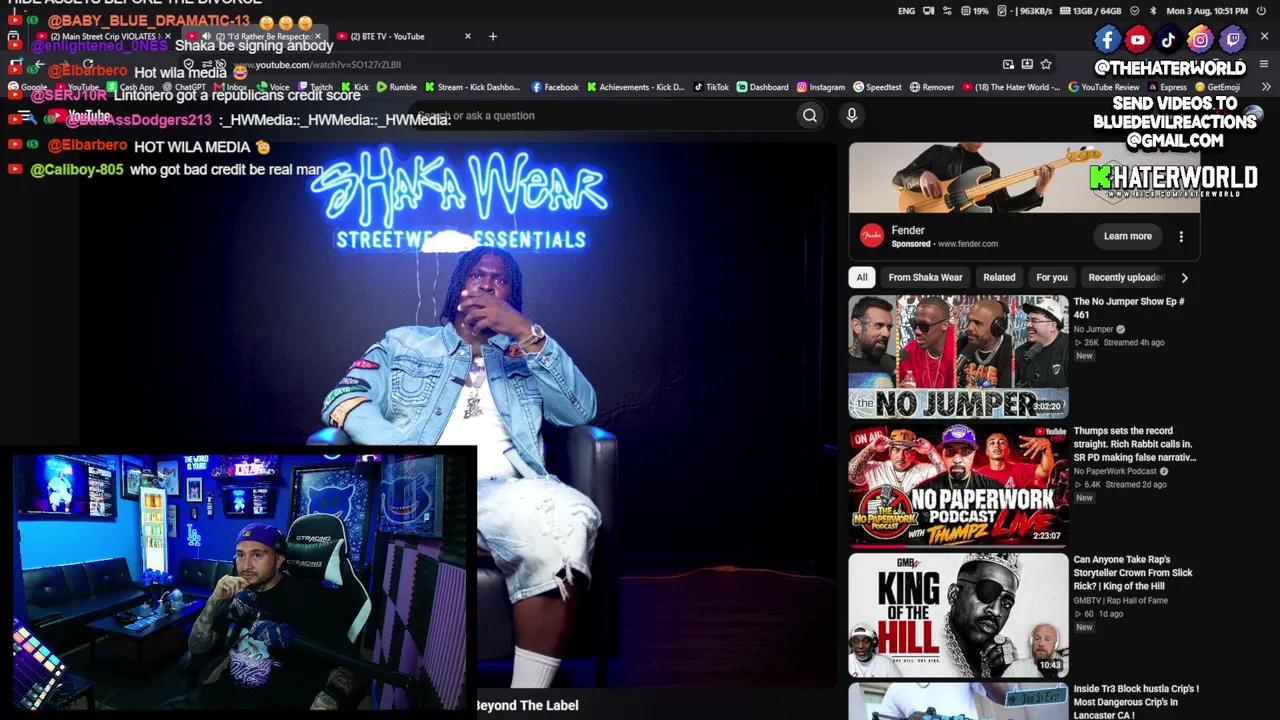Bookmark this page with the star icon

(1046, 64)
